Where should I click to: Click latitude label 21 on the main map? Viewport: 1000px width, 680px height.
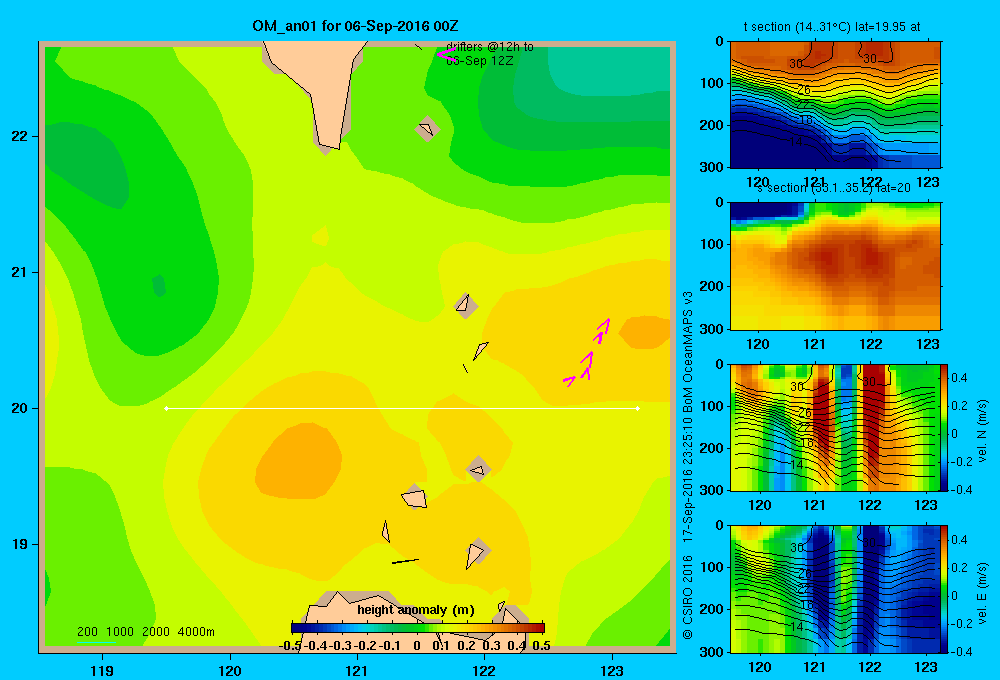[20, 272]
